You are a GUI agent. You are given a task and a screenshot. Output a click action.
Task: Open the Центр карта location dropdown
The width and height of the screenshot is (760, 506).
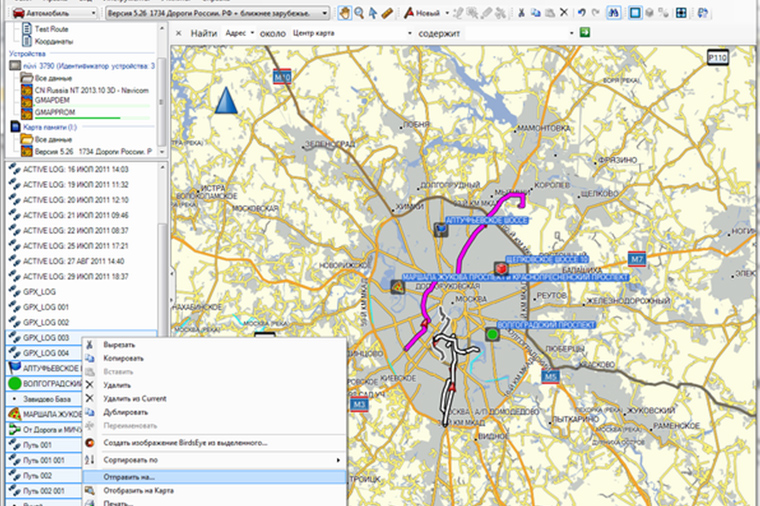click(x=352, y=33)
